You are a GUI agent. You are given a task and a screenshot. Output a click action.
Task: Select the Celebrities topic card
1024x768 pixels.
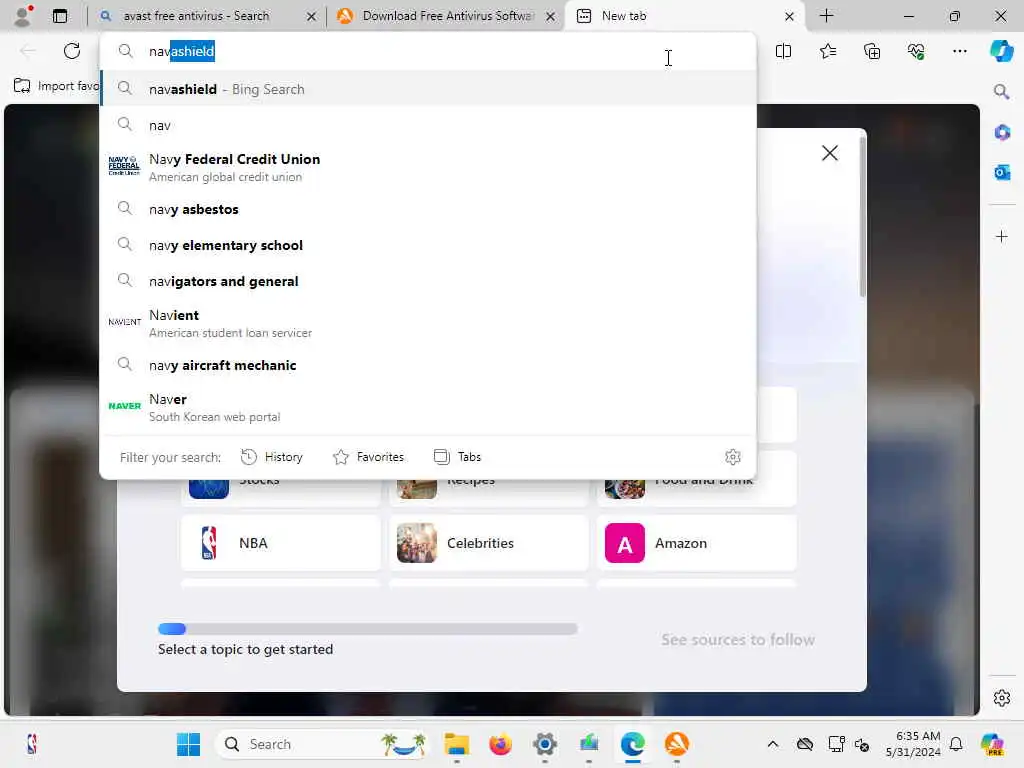point(488,543)
